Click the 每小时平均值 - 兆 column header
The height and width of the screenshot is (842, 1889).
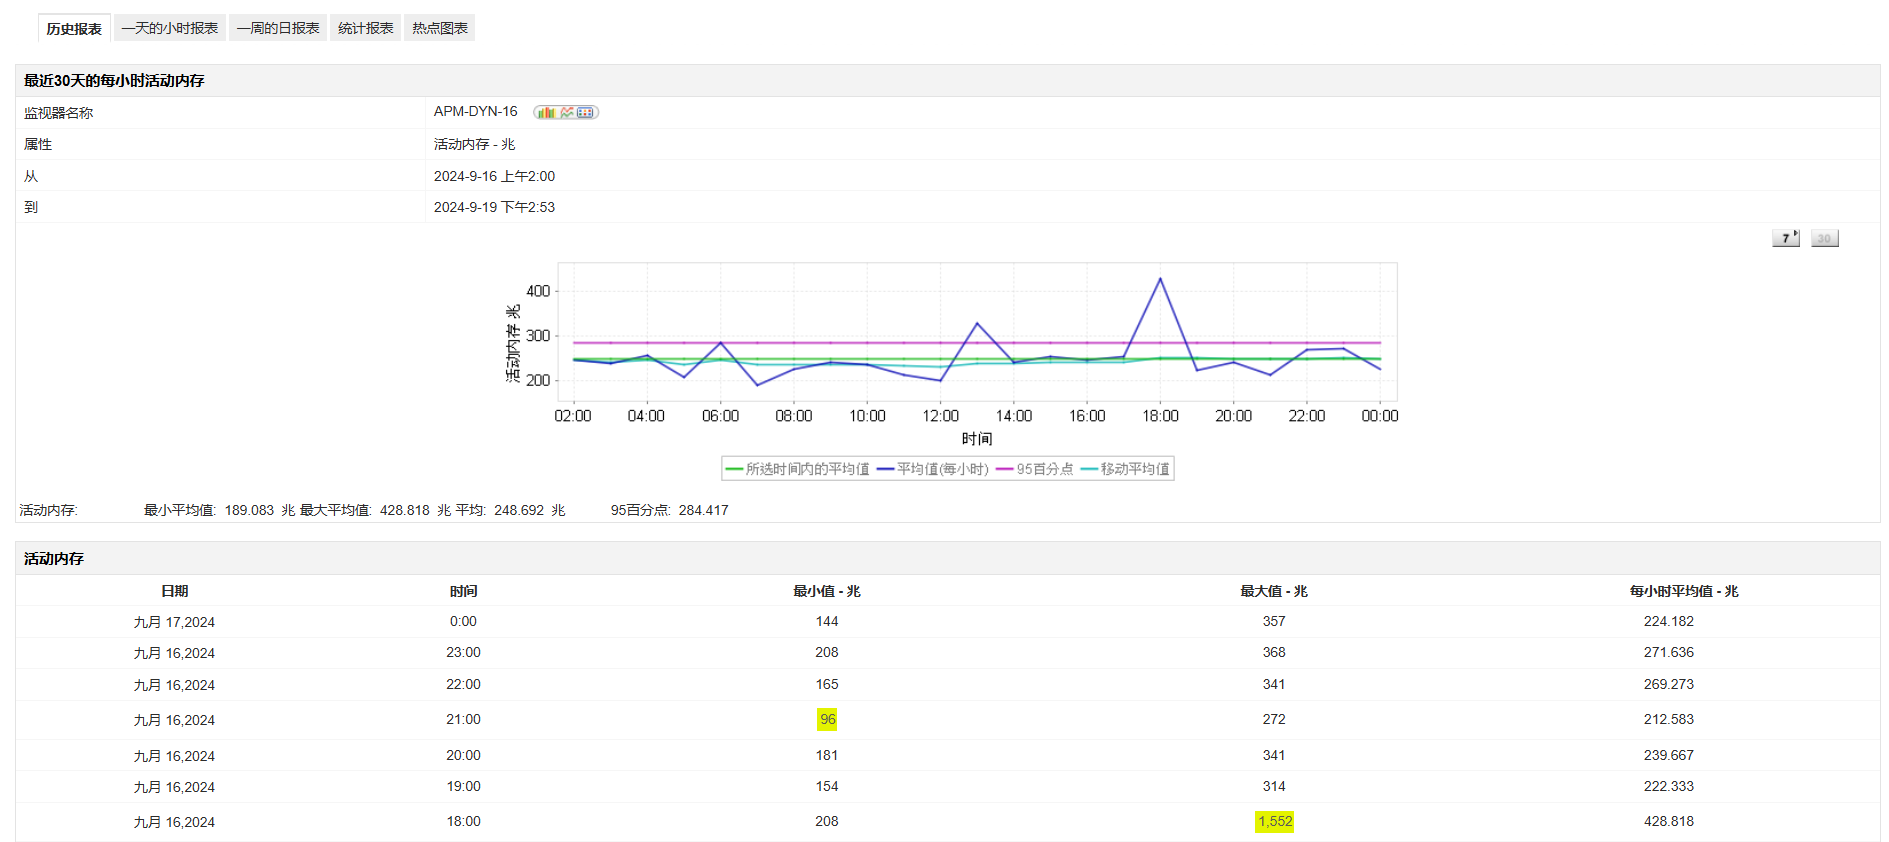[1684, 591]
